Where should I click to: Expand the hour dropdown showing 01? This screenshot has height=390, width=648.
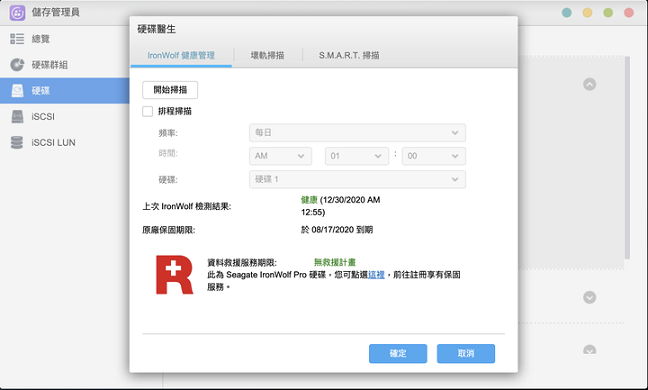tap(357, 156)
